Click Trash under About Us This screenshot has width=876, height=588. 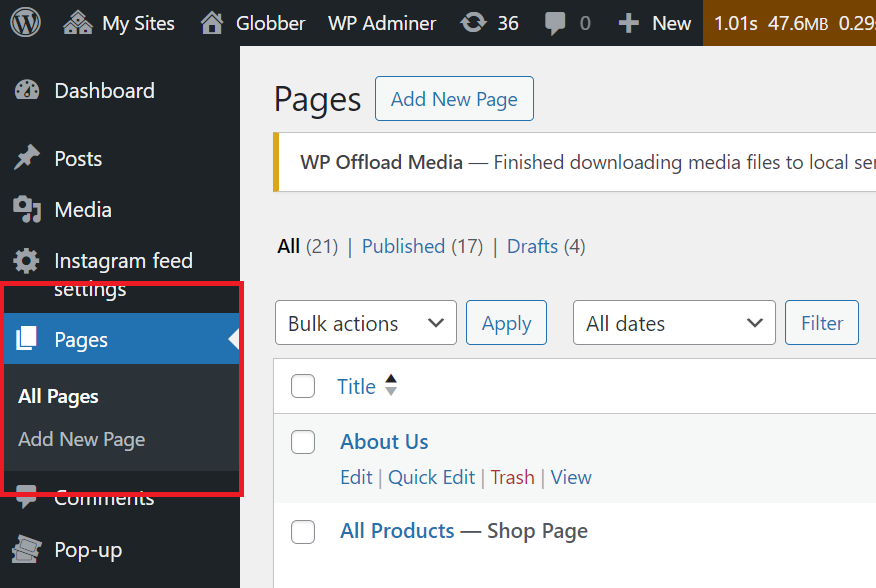pyautogui.click(x=512, y=477)
